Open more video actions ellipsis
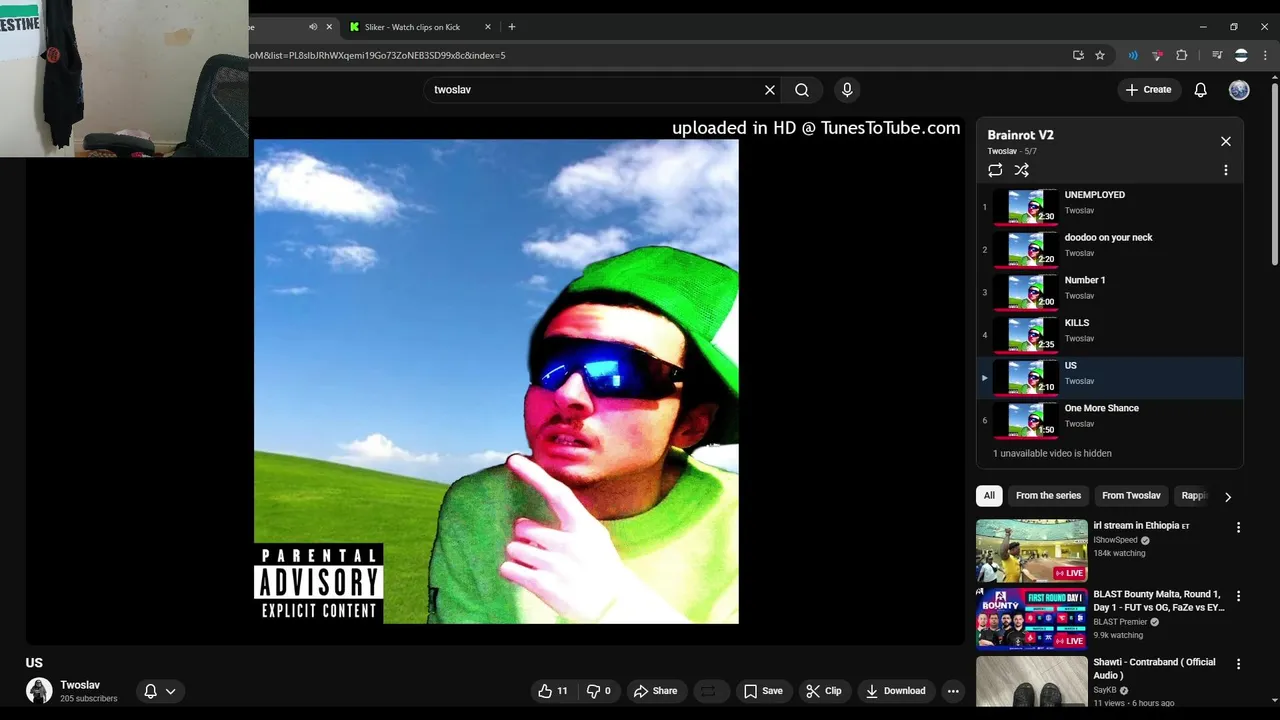1280x720 pixels. (953, 691)
